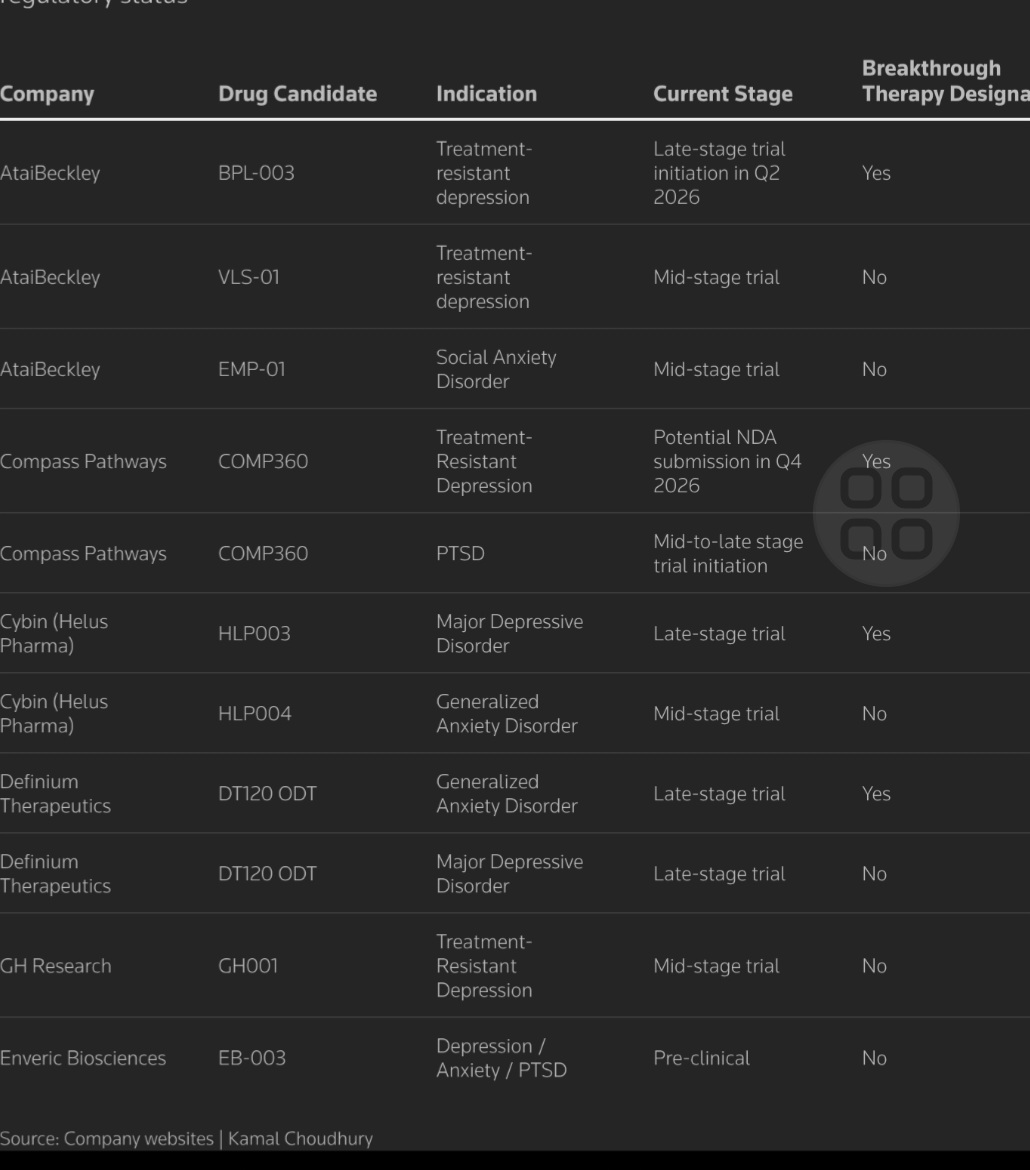Select Definium Therapeutics in the Generalized Anxiety row
Image resolution: width=1030 pixels, height=1170 pixels.
coord(55,793)
